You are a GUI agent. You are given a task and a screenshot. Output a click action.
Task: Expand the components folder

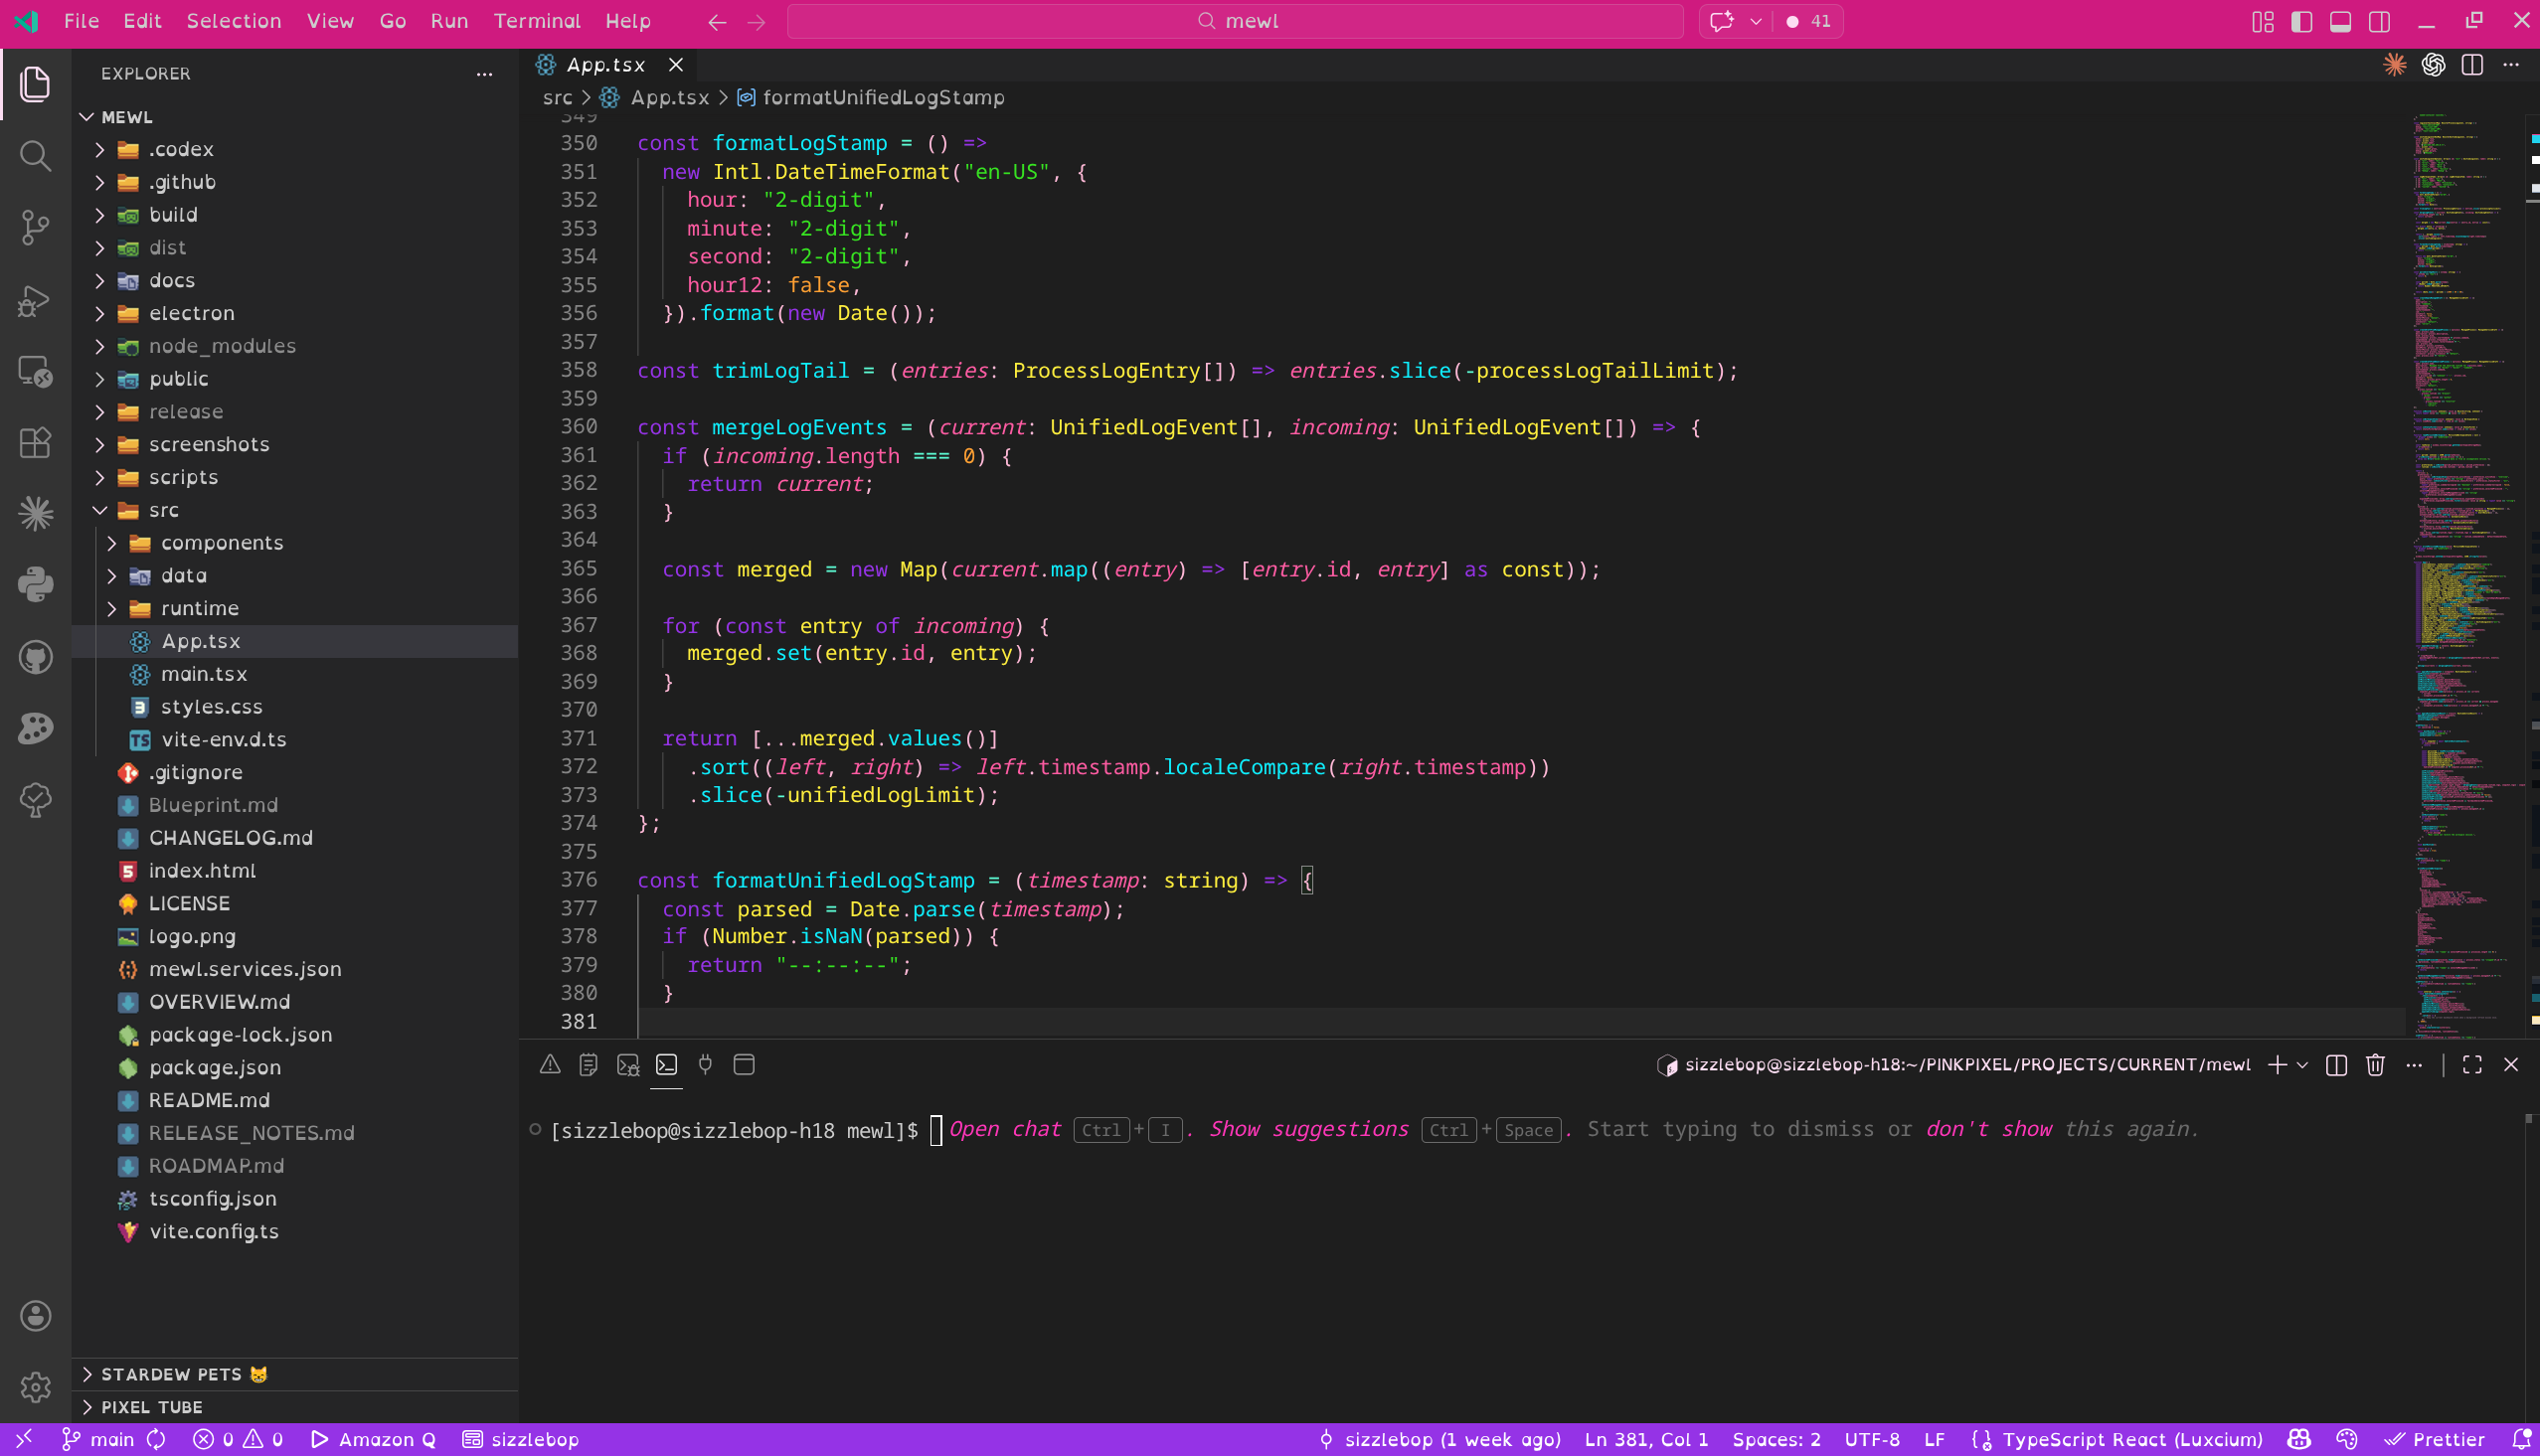tap(221, 543)
